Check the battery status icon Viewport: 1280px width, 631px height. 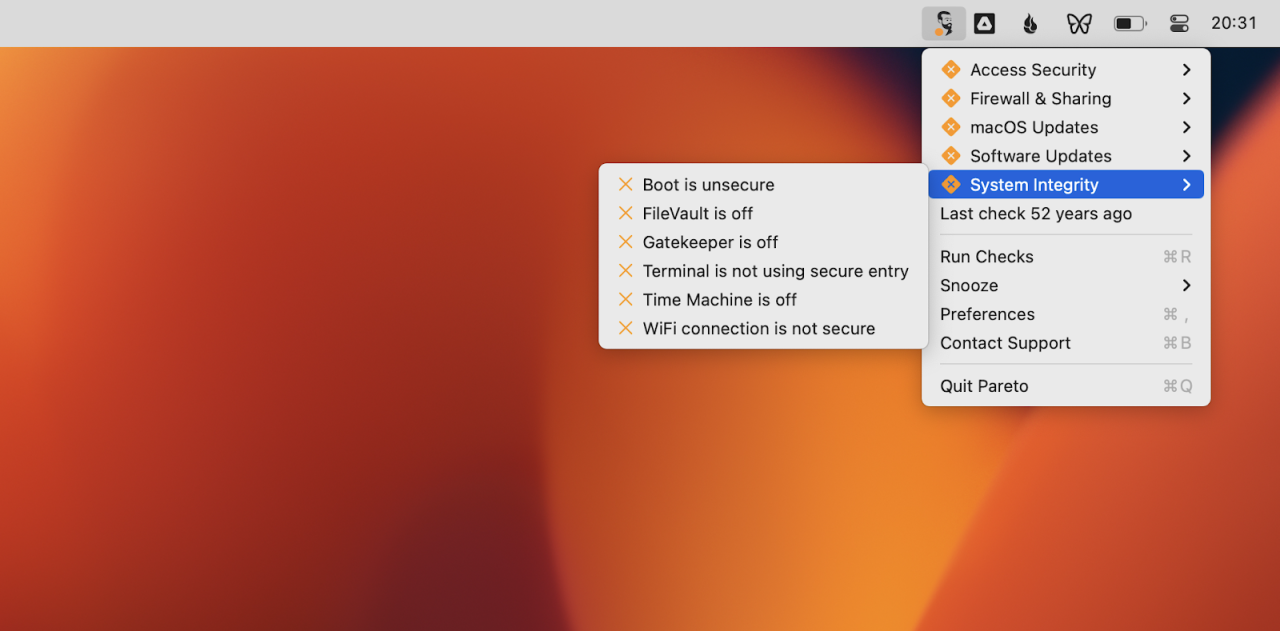[1130, 23]
